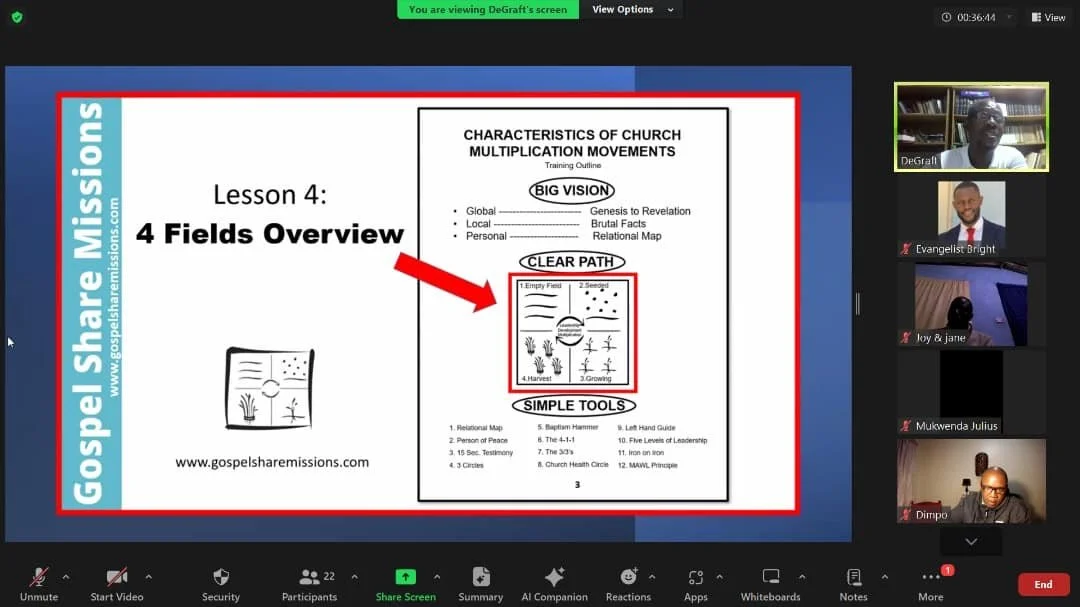Click the vertical 'Gospel Share Missions' banner
Image resolution: width=1080 pixels, height=607 pixels.
(x=92, y=303)
